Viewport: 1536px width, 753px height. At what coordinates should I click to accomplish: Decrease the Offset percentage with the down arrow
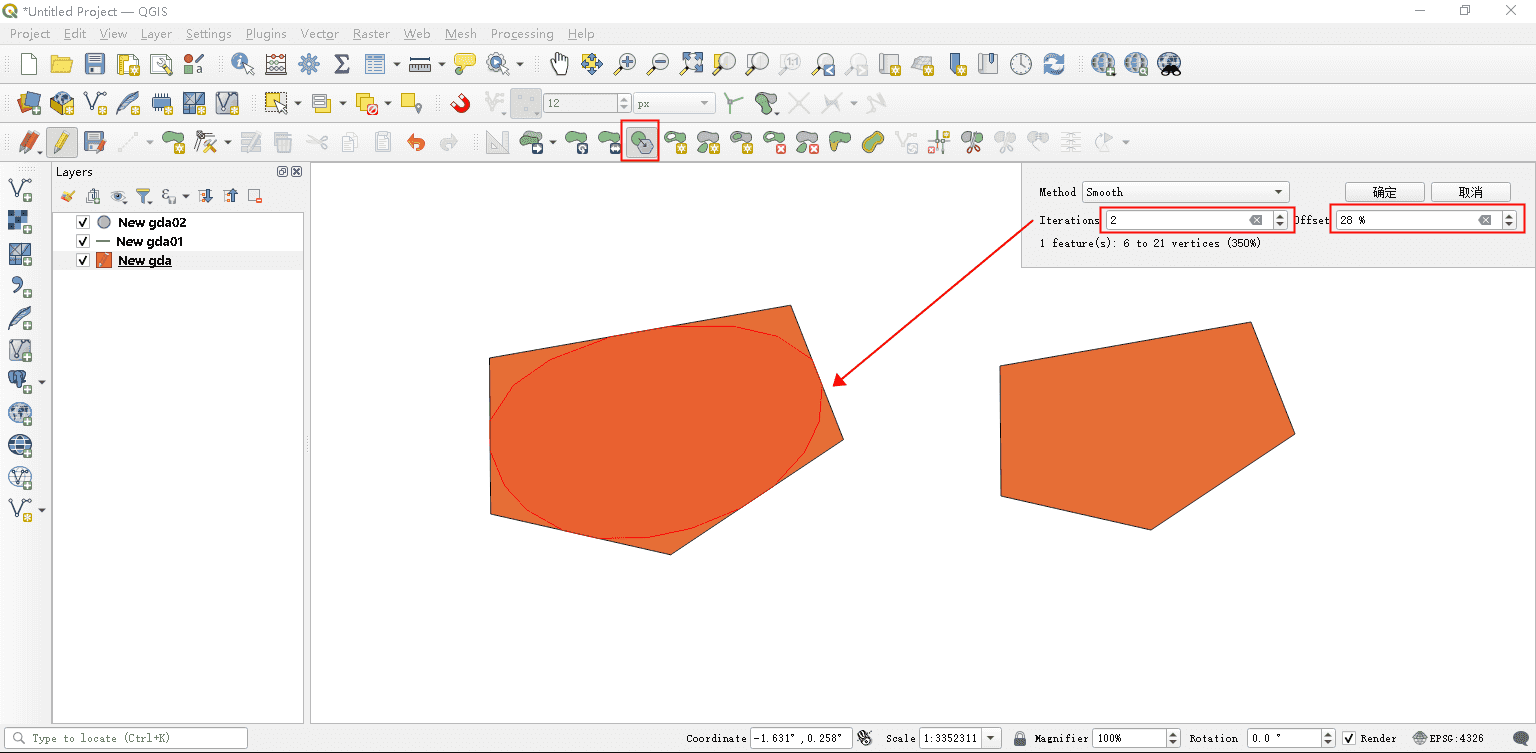(1509, 225)
